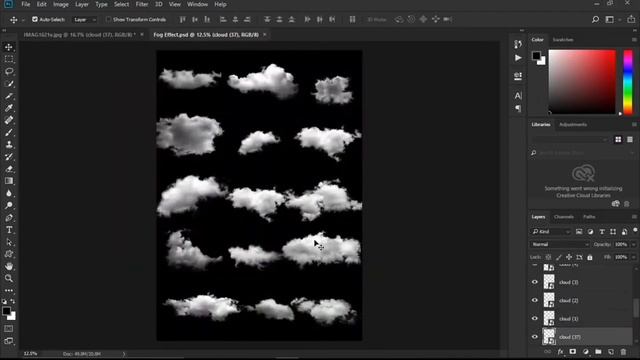Open the Character panel icon
The image size is (640, 360).
point(518,96)
